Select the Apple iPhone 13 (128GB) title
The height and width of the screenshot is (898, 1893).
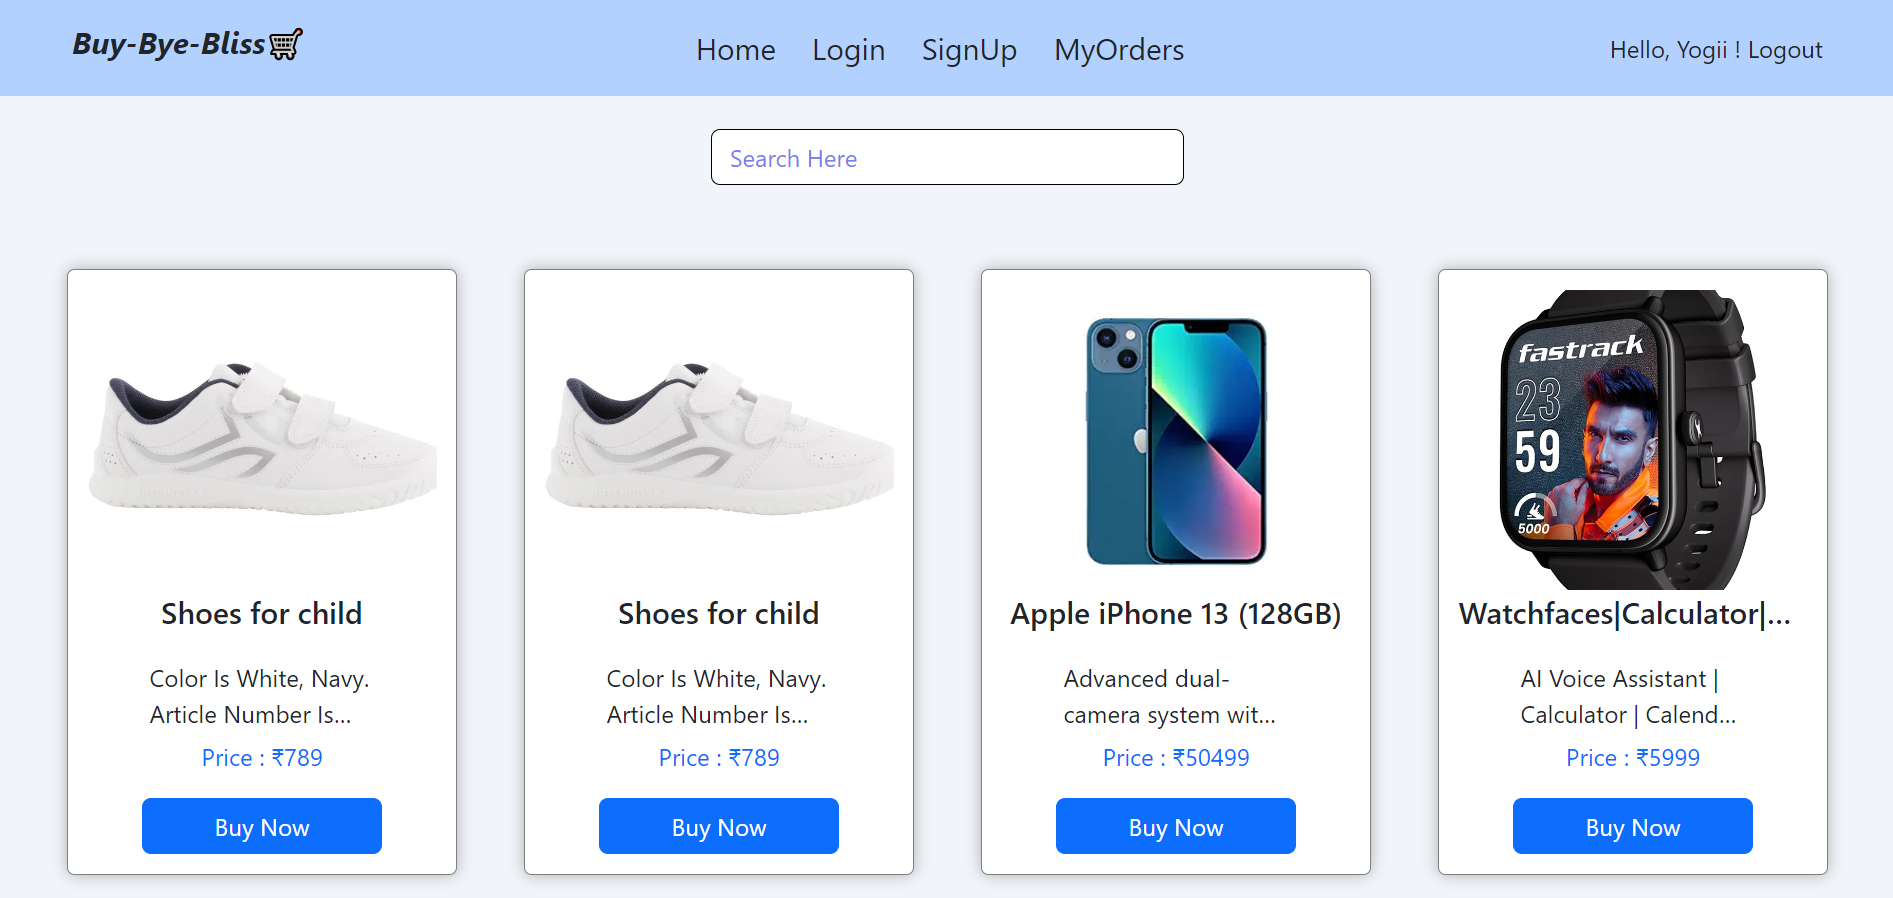(x=1175, y=614)
